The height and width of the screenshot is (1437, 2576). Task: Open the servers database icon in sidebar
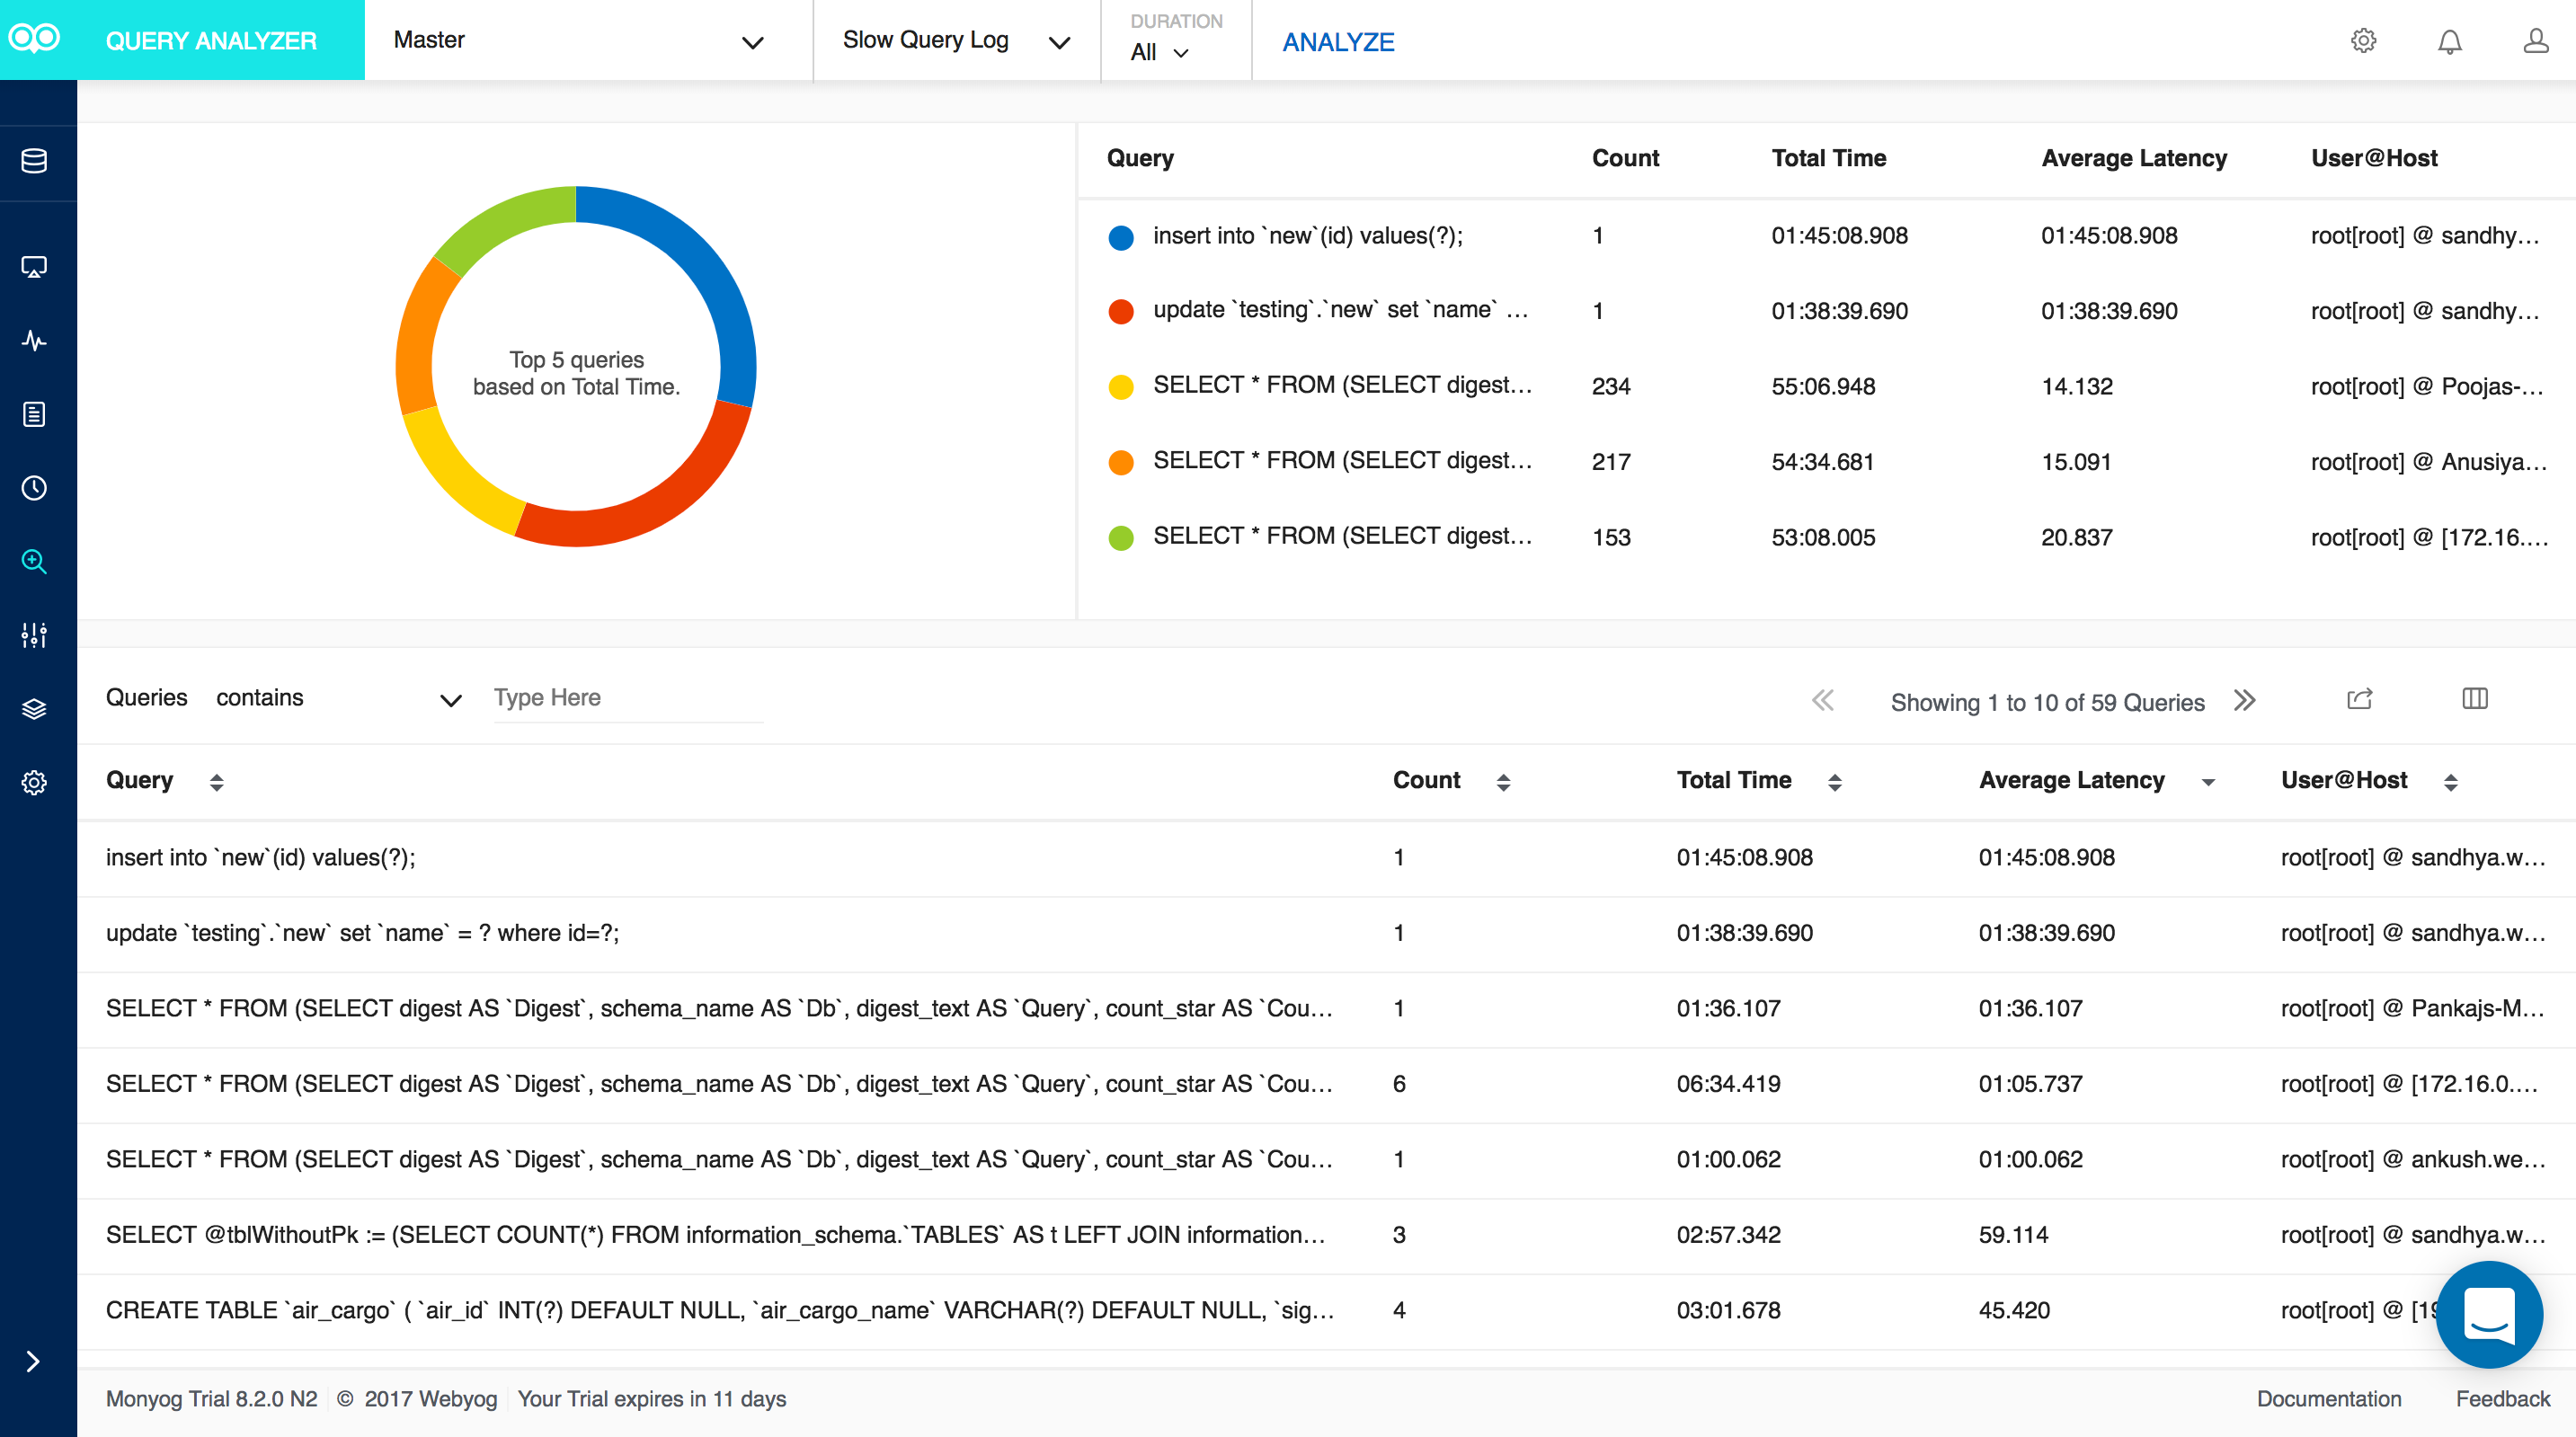tap(34, 161)
